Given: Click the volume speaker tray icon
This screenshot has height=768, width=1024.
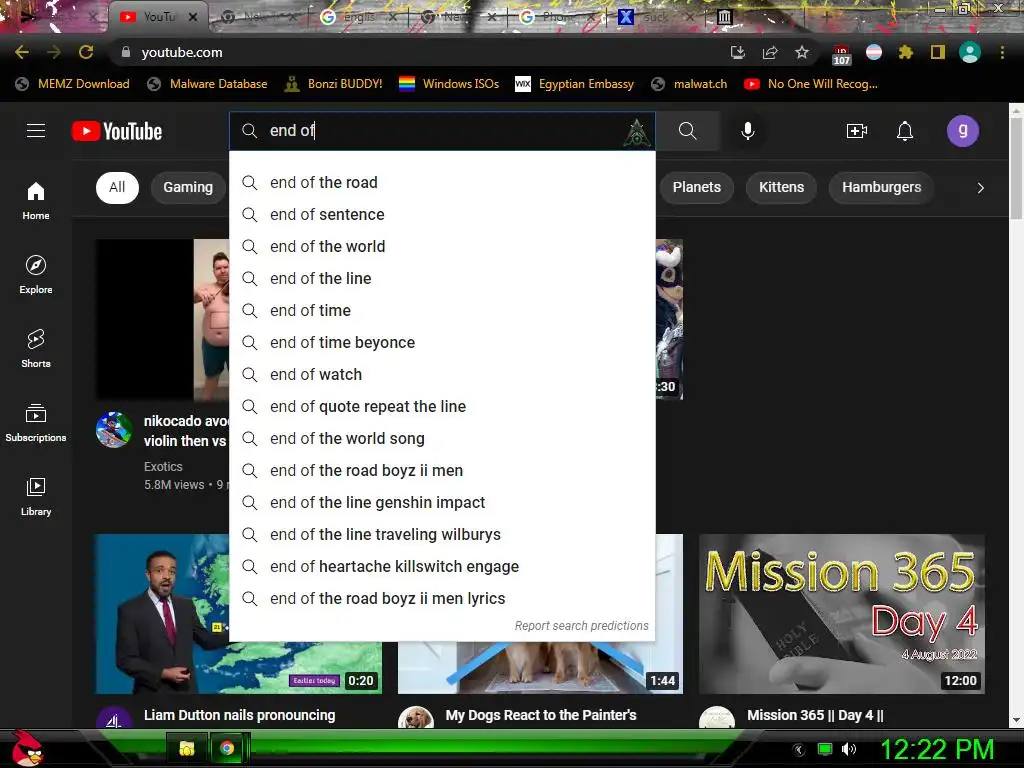Looking at the screenshot, I should [x=848, y=749].
